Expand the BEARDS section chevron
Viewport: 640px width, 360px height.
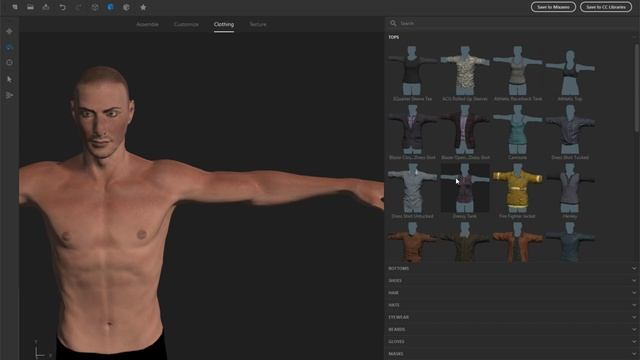(634, 329)
